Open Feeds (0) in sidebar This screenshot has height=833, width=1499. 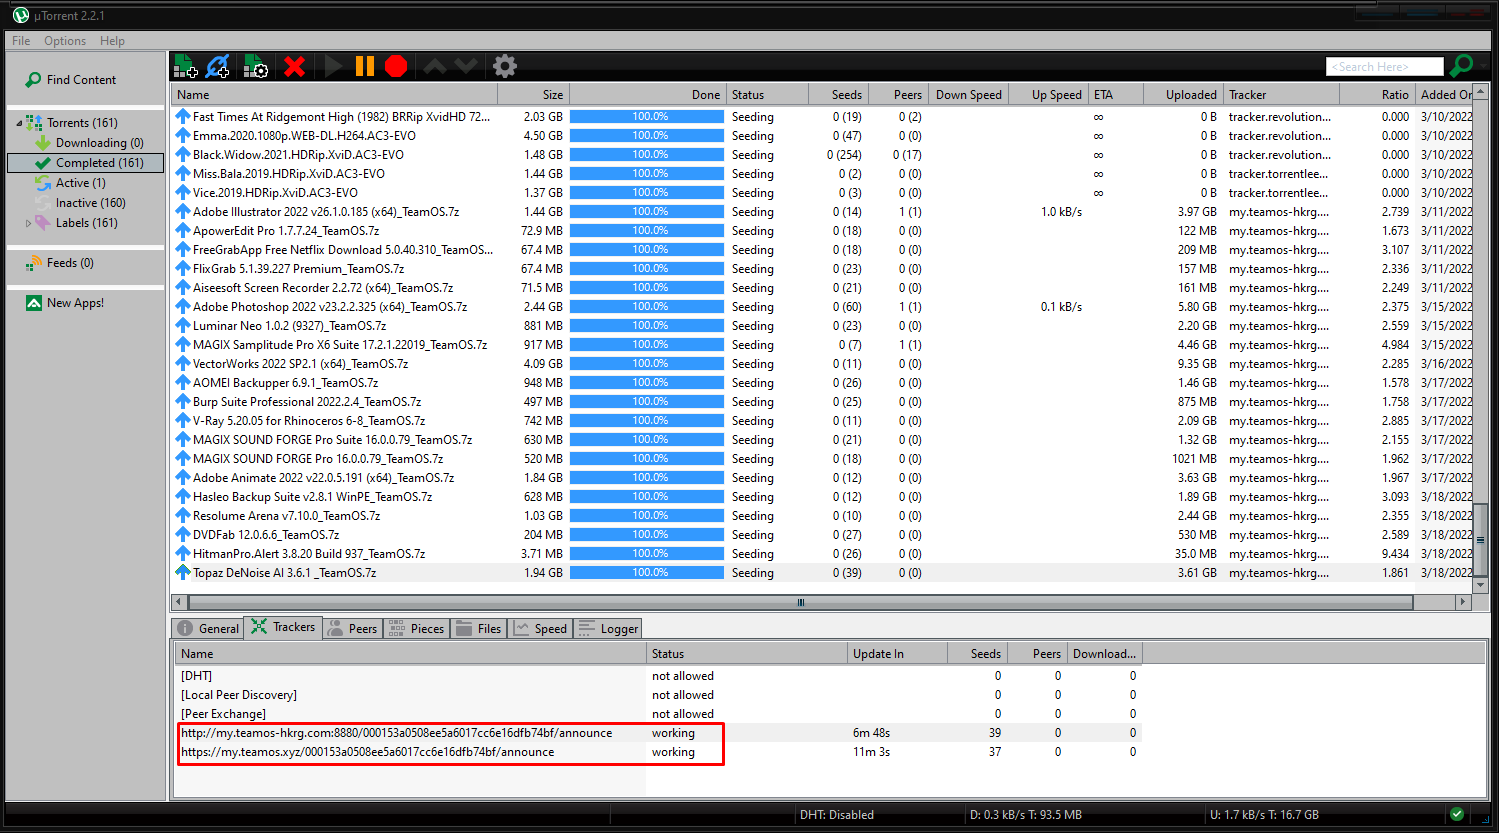[x=70, y=263]
